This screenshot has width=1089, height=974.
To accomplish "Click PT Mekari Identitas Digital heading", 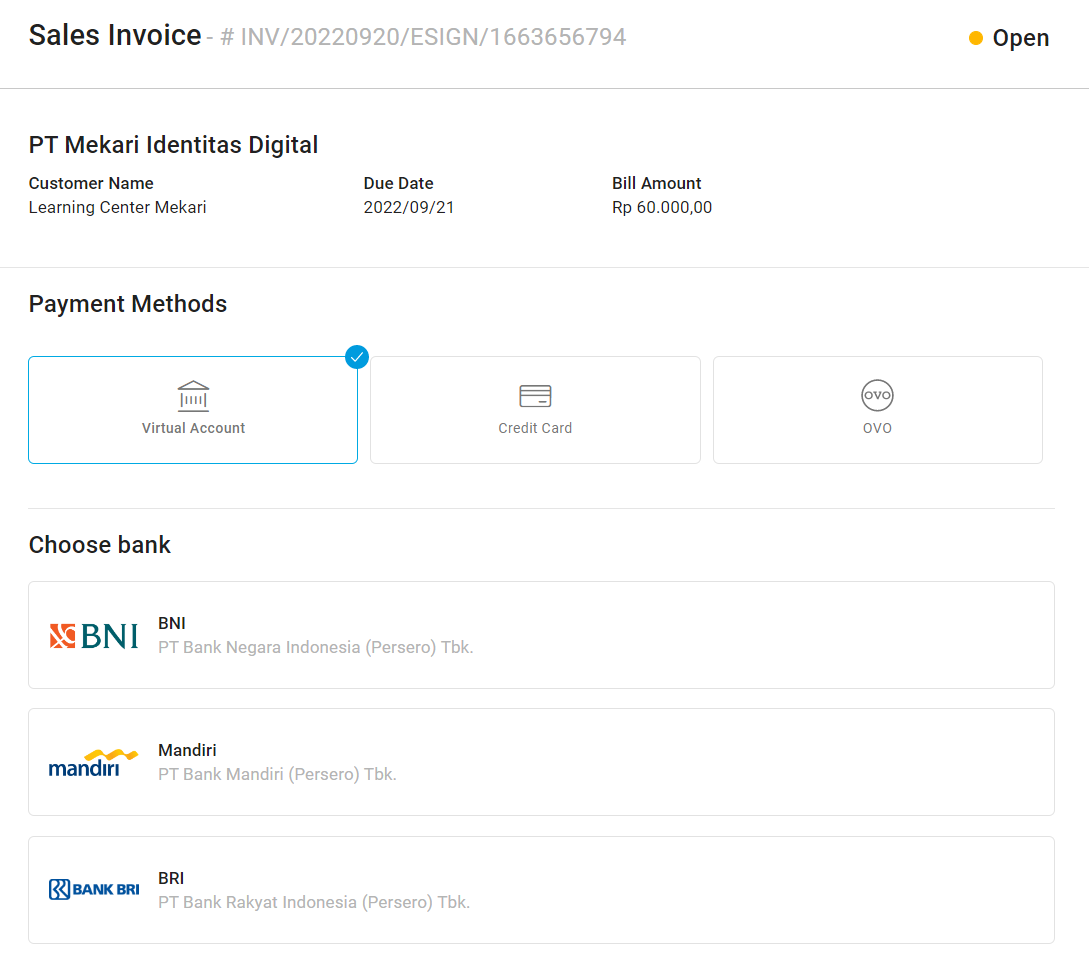I will [173, 145].
